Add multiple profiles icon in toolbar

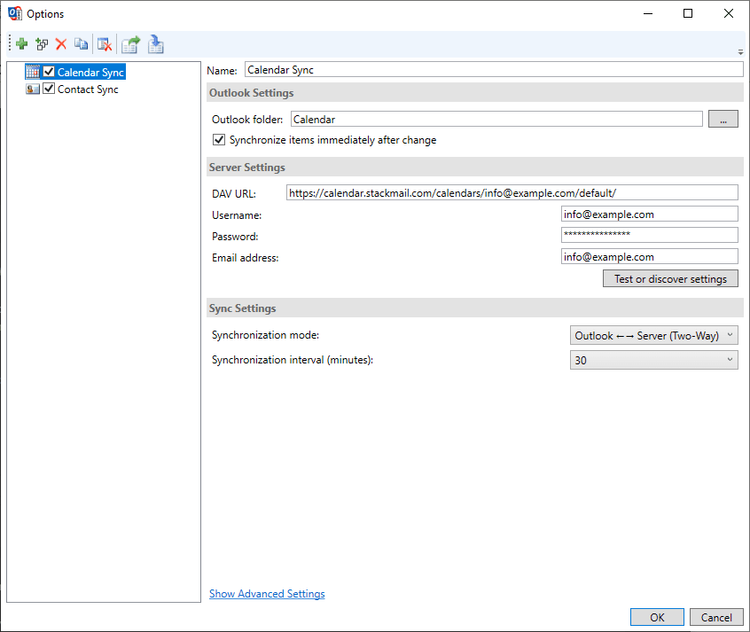42,44
